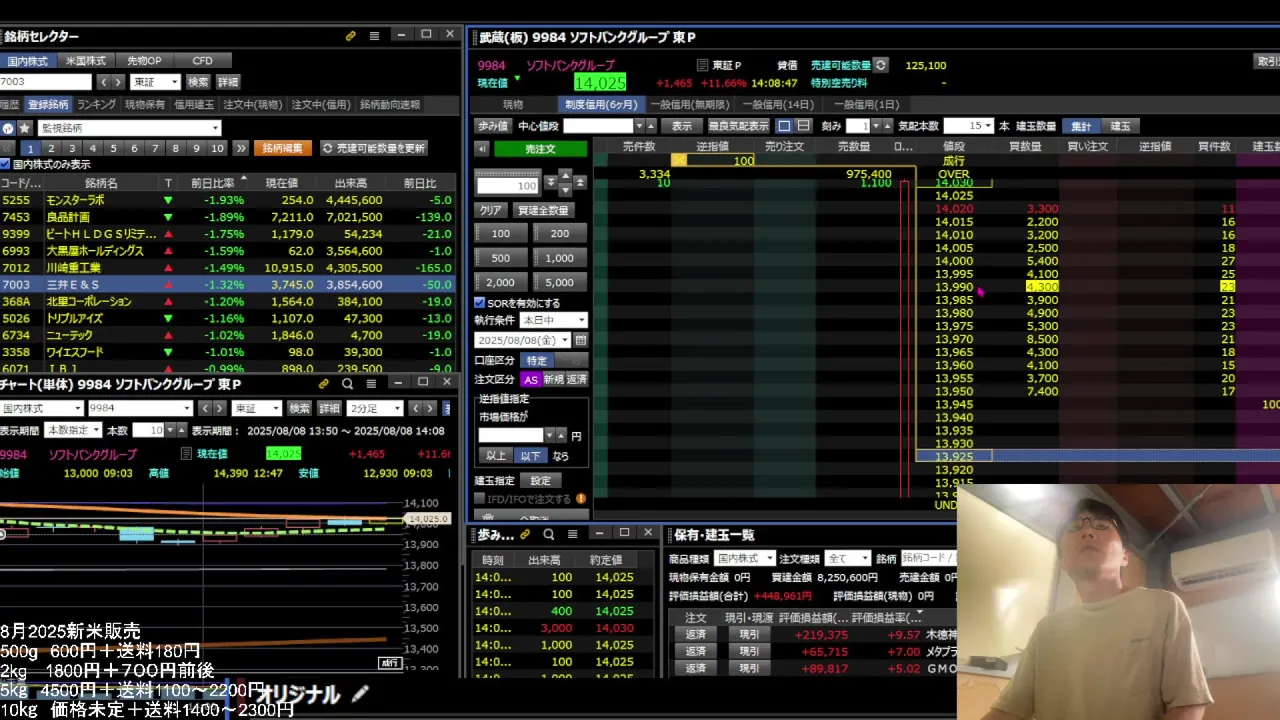
Task: Click the 最良気配表示 button
Action: point(739,126)
